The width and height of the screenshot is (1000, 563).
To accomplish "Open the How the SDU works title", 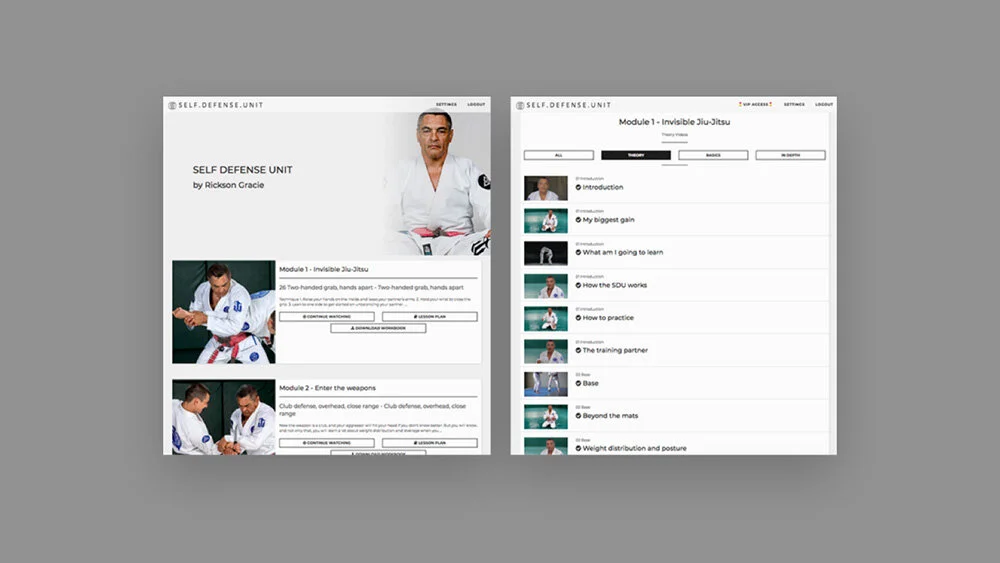I will point(615,286).
